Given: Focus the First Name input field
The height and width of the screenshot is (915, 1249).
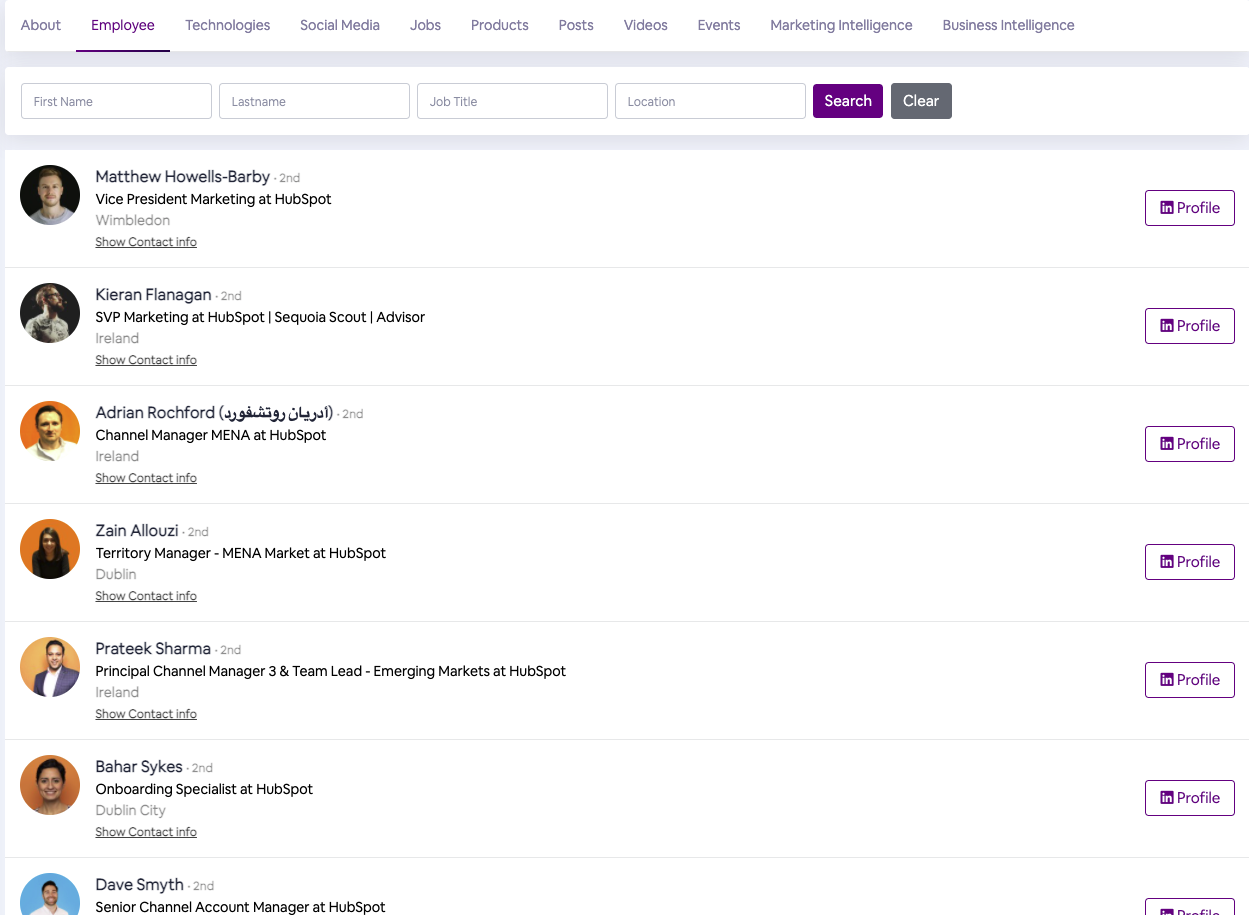Looking at the screenshot, I should coord(116,101).
